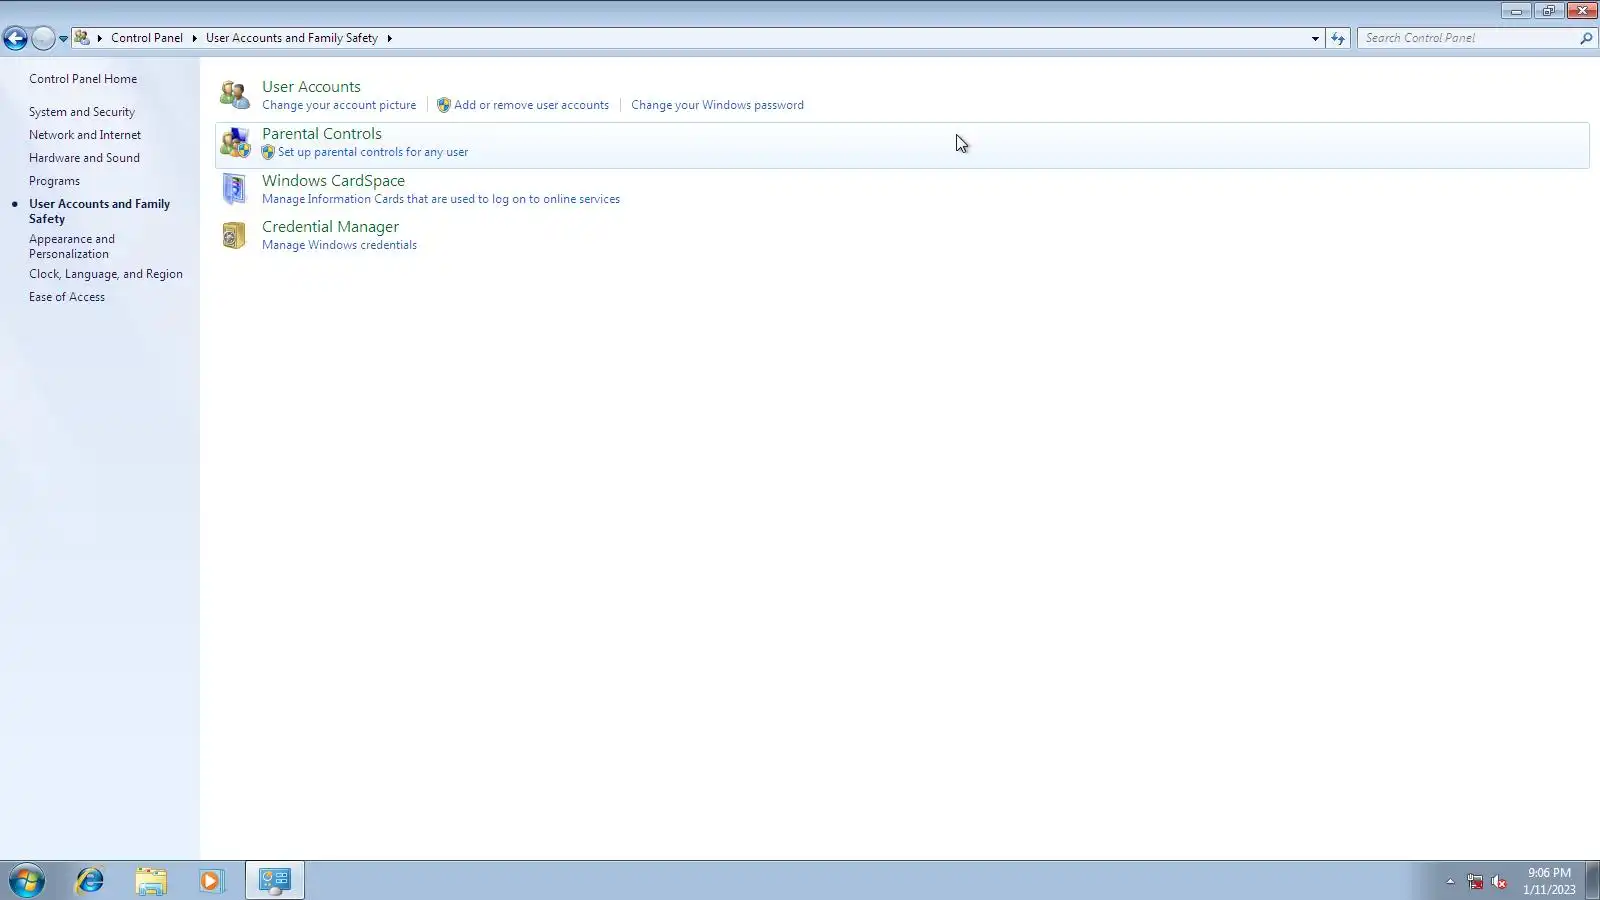The width and height of the screenshot is (1600, 900).
Task: Open System and Security category
Action: click(x=82, y=112)
